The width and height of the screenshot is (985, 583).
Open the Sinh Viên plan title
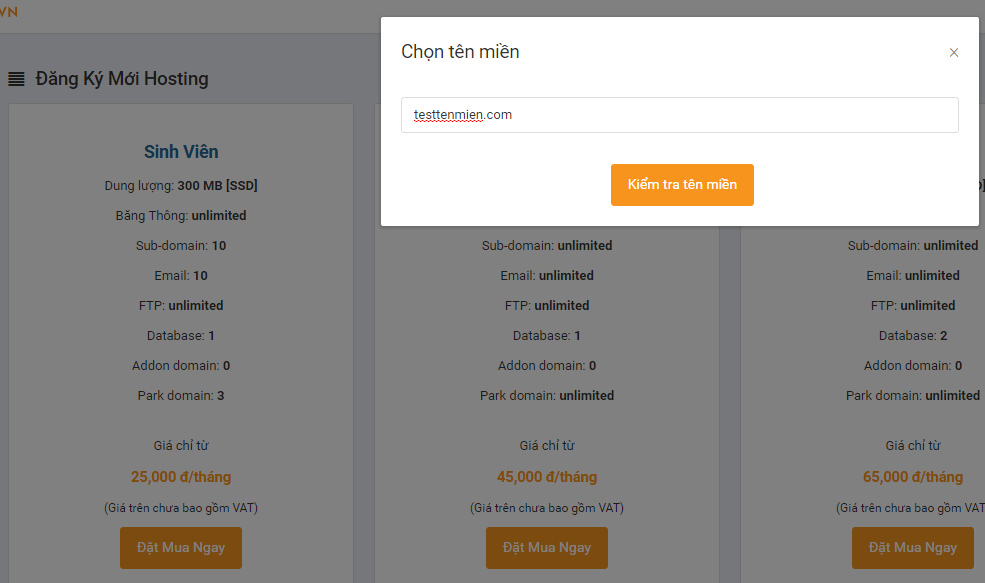[181, 152]
